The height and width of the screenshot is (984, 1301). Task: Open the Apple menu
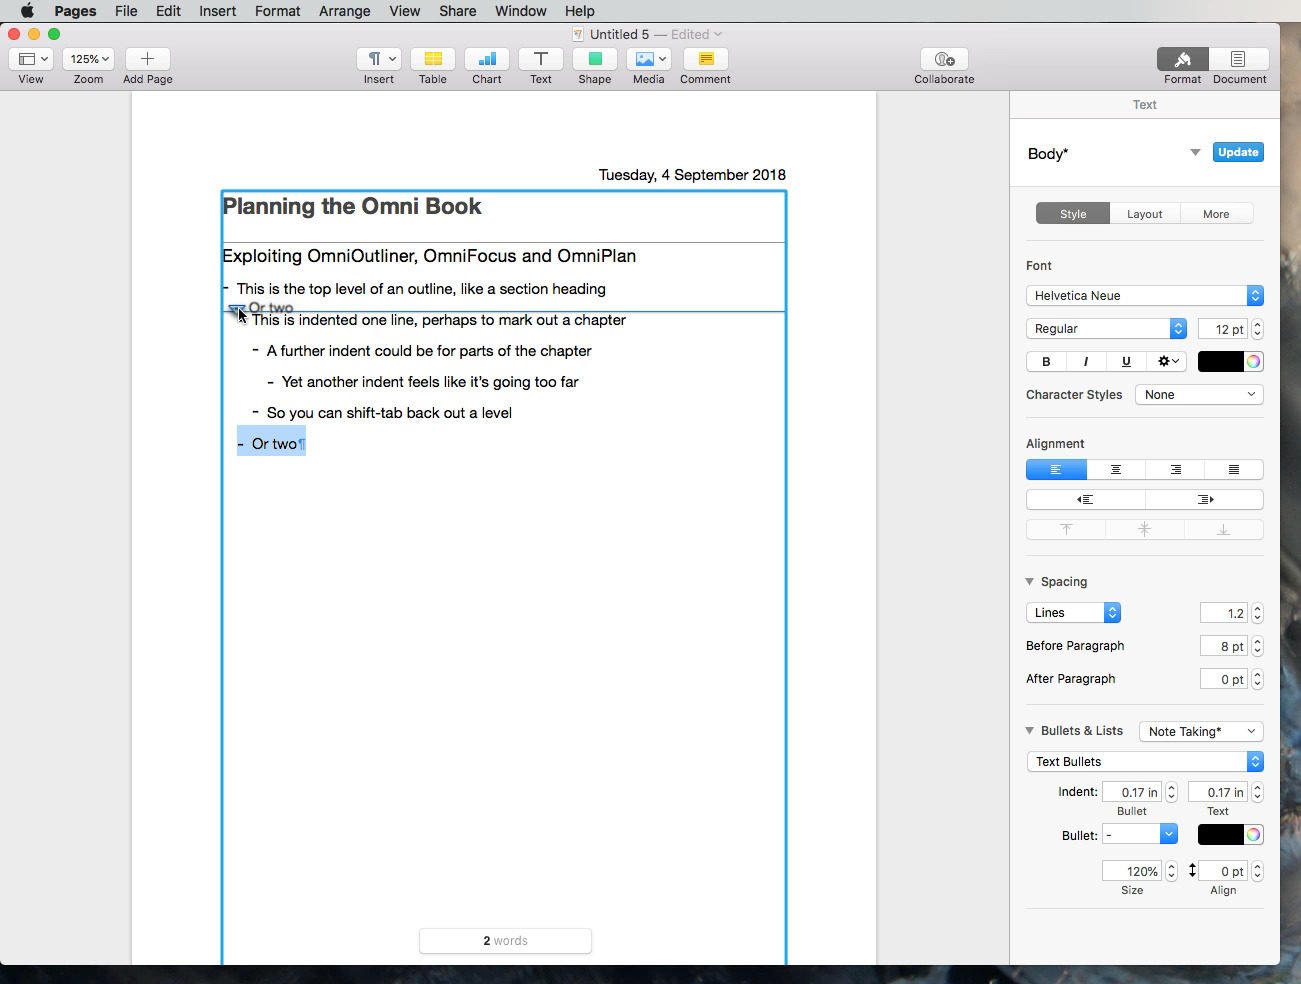(27, 11)
